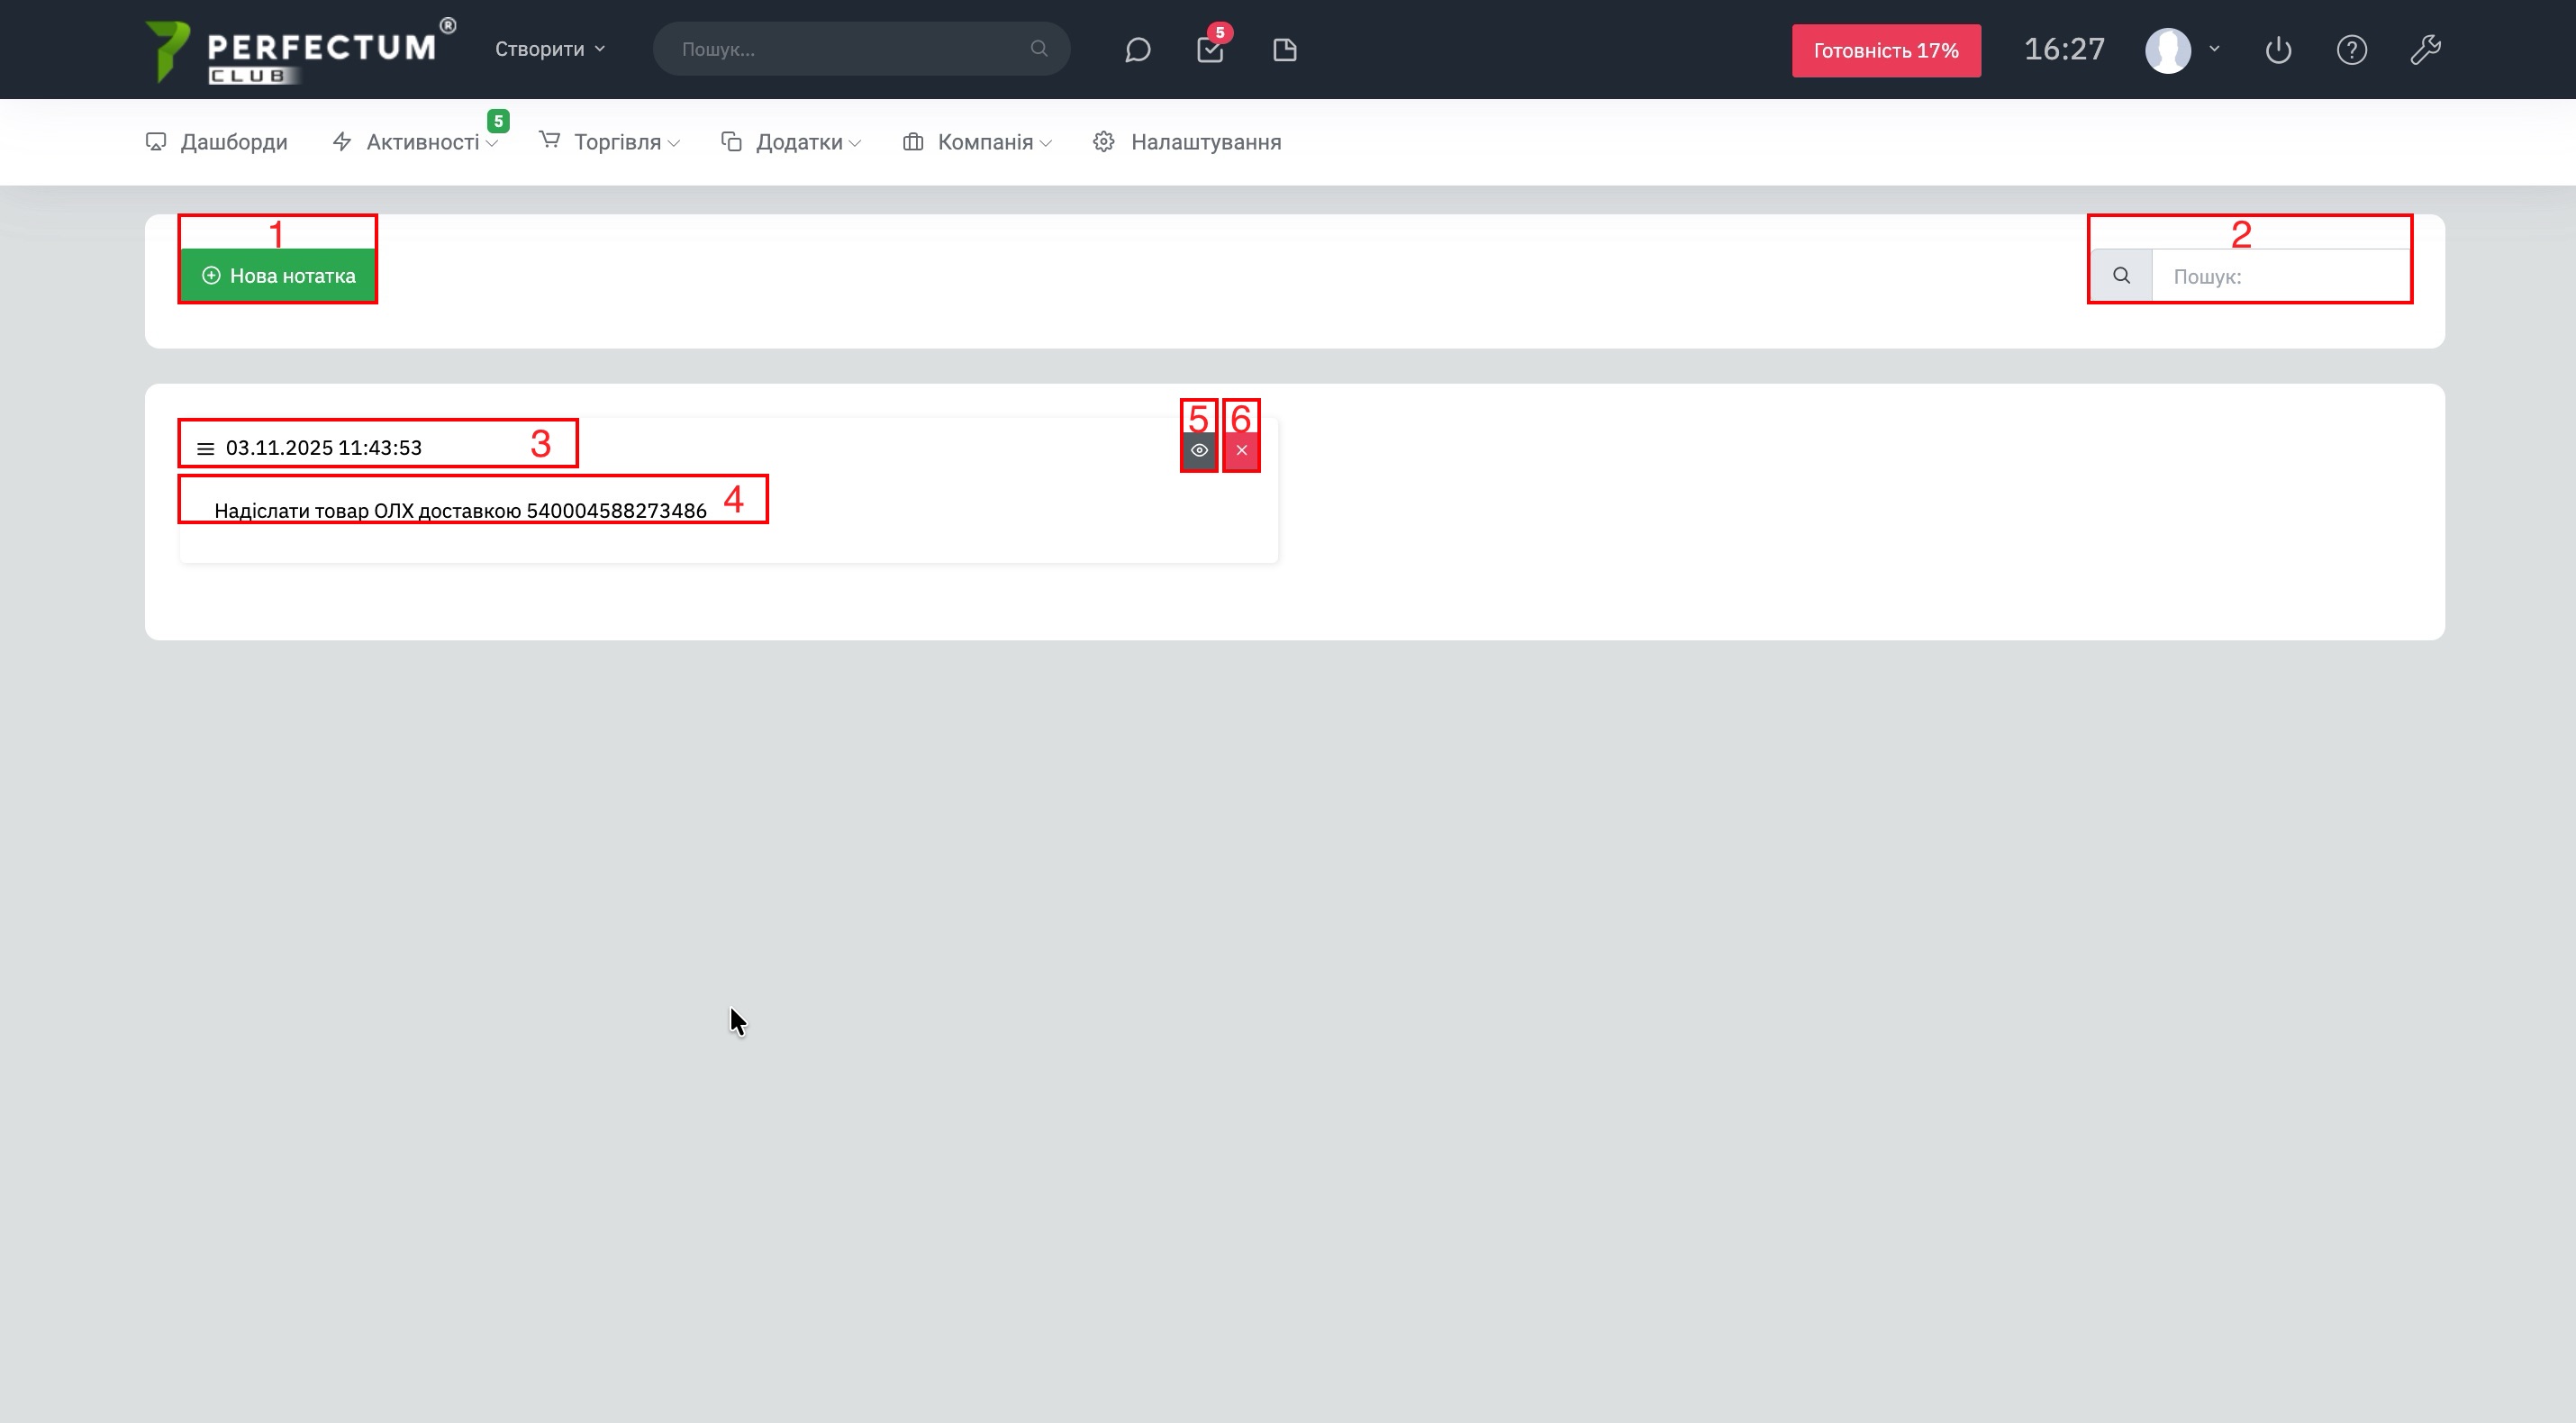The height and width of the screenshot is (1423, 2576).
Task: Toggle note visibility with eye icon
Action: click(1199, 451)
